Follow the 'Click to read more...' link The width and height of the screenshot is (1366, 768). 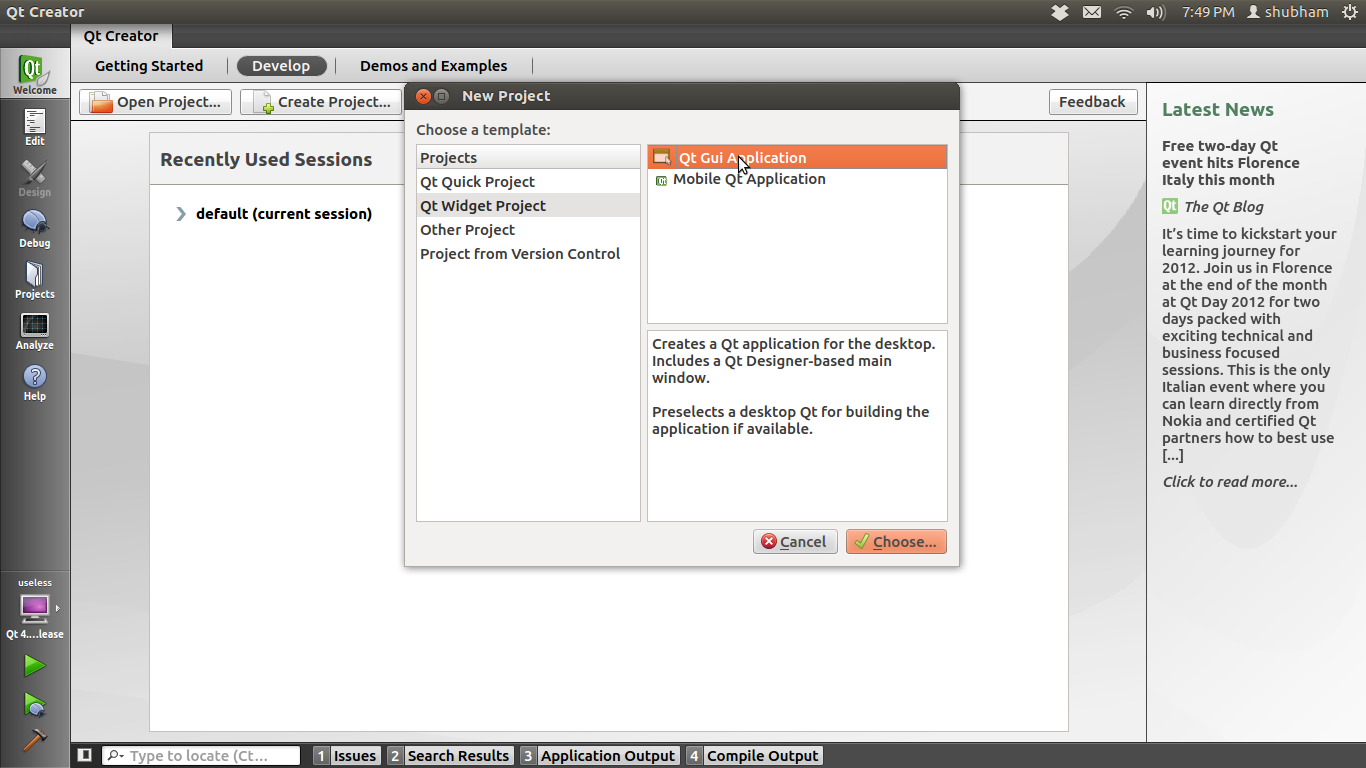click(1230, 482)
